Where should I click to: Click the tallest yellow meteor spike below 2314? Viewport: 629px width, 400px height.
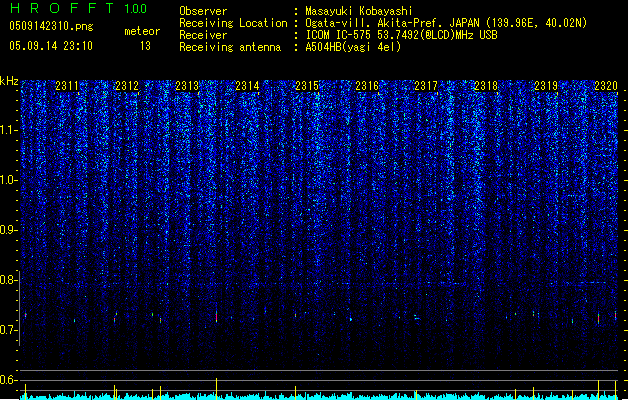click(x=217, y=388)
